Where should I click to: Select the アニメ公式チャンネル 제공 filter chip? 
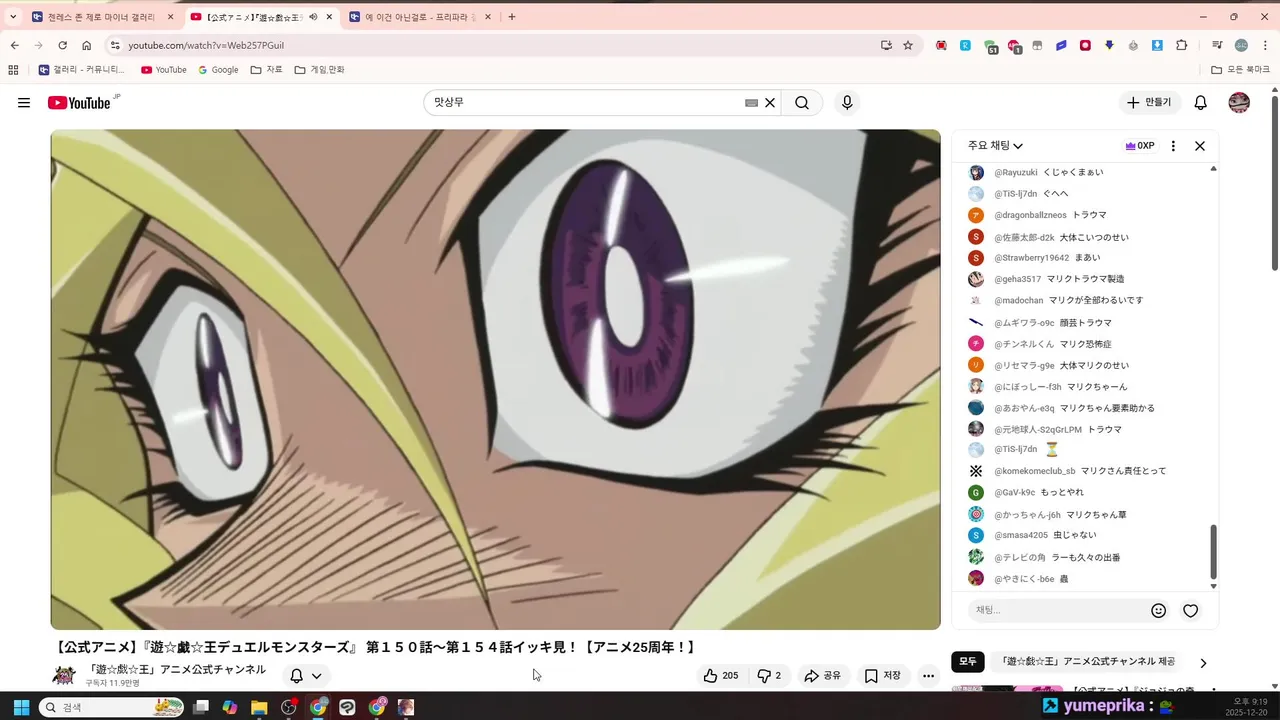tap(1088, 662)
